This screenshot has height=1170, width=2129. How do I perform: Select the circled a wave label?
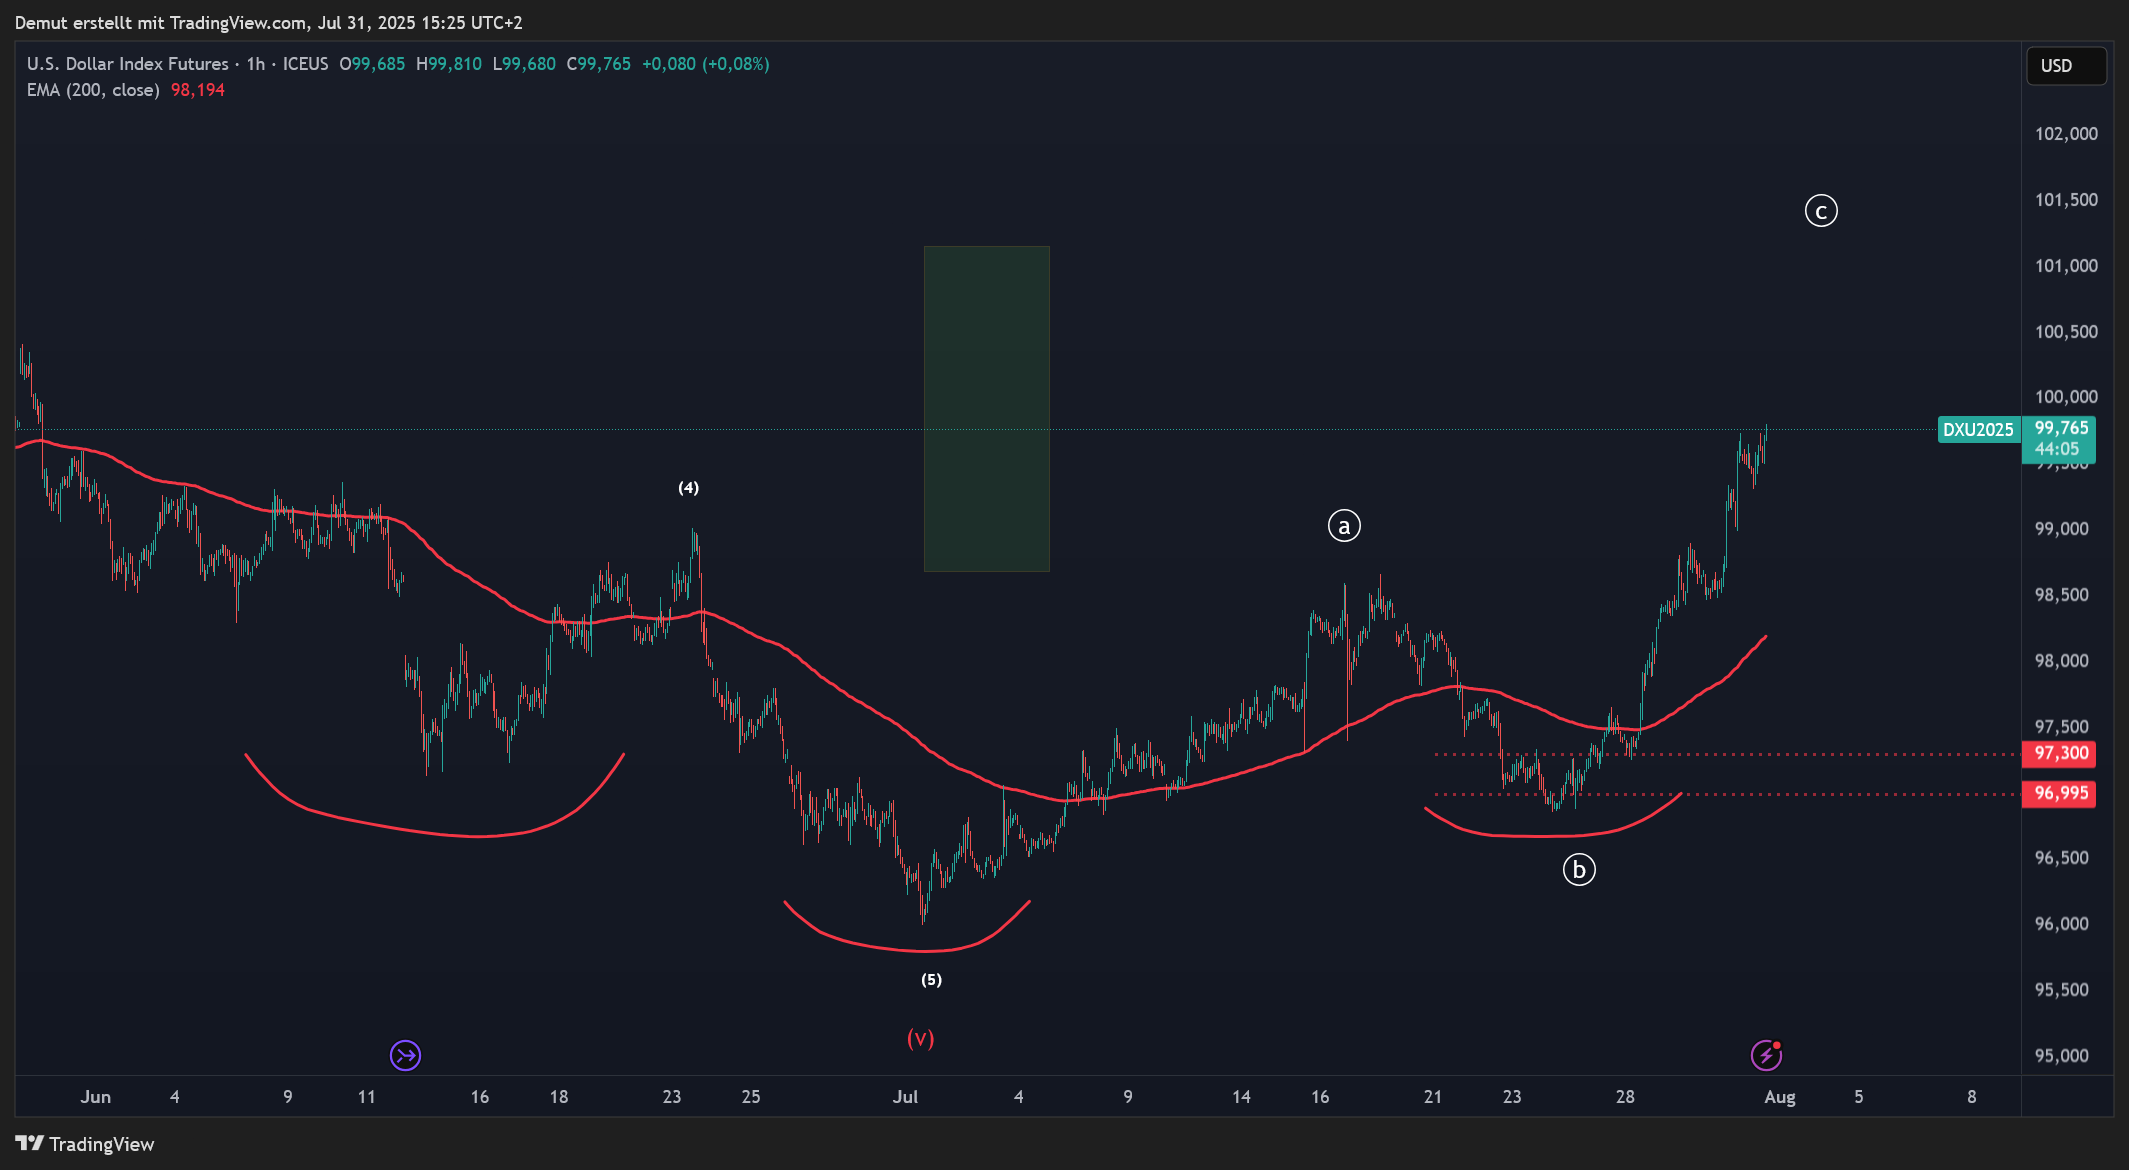coord(1344,526)
